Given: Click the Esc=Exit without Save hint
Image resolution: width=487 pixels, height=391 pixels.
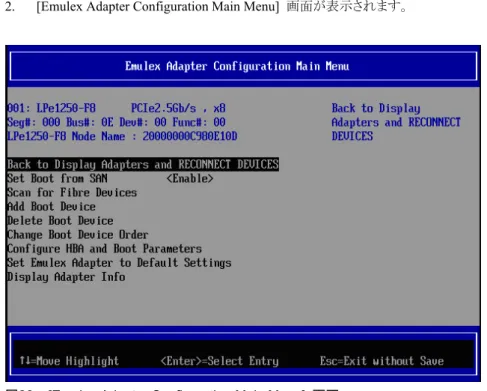Looking at the screenshot, I should coord(382,361).
